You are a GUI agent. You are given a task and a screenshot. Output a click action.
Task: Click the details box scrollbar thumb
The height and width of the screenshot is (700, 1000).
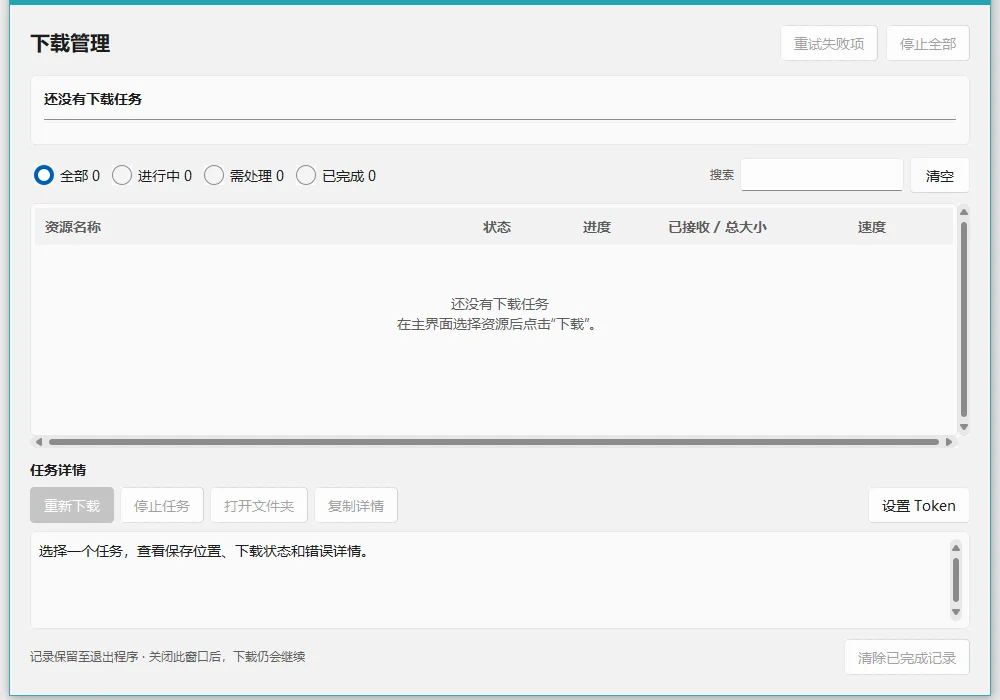[x=955, y=580]
